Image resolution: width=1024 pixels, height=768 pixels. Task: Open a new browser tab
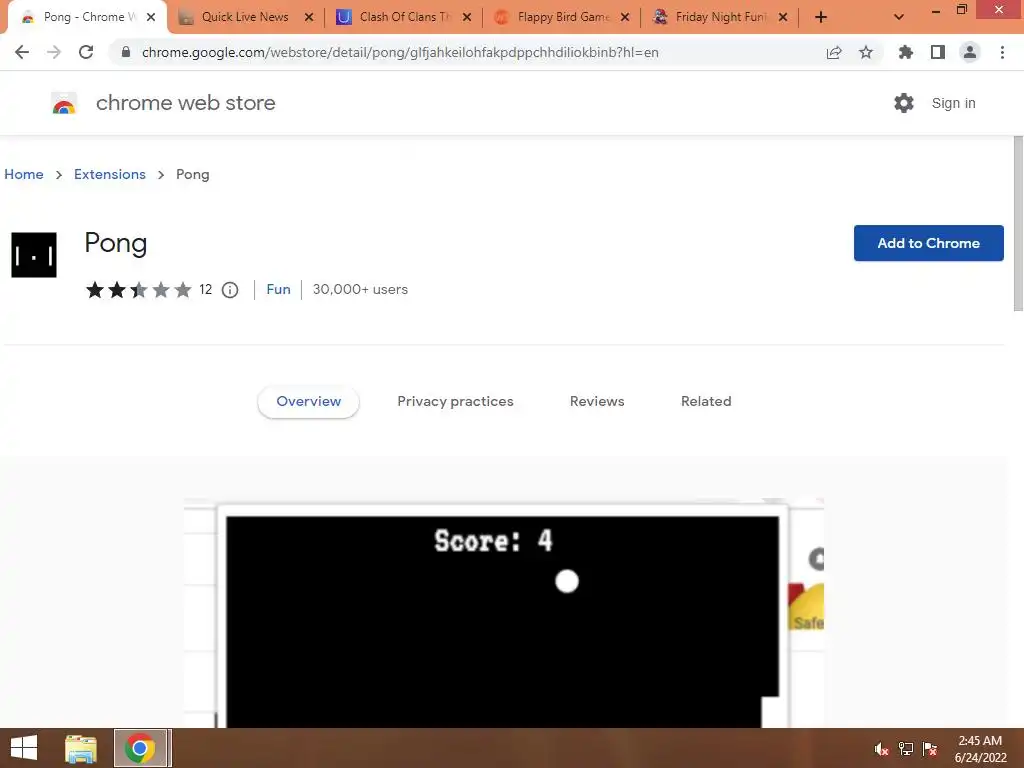821,17
